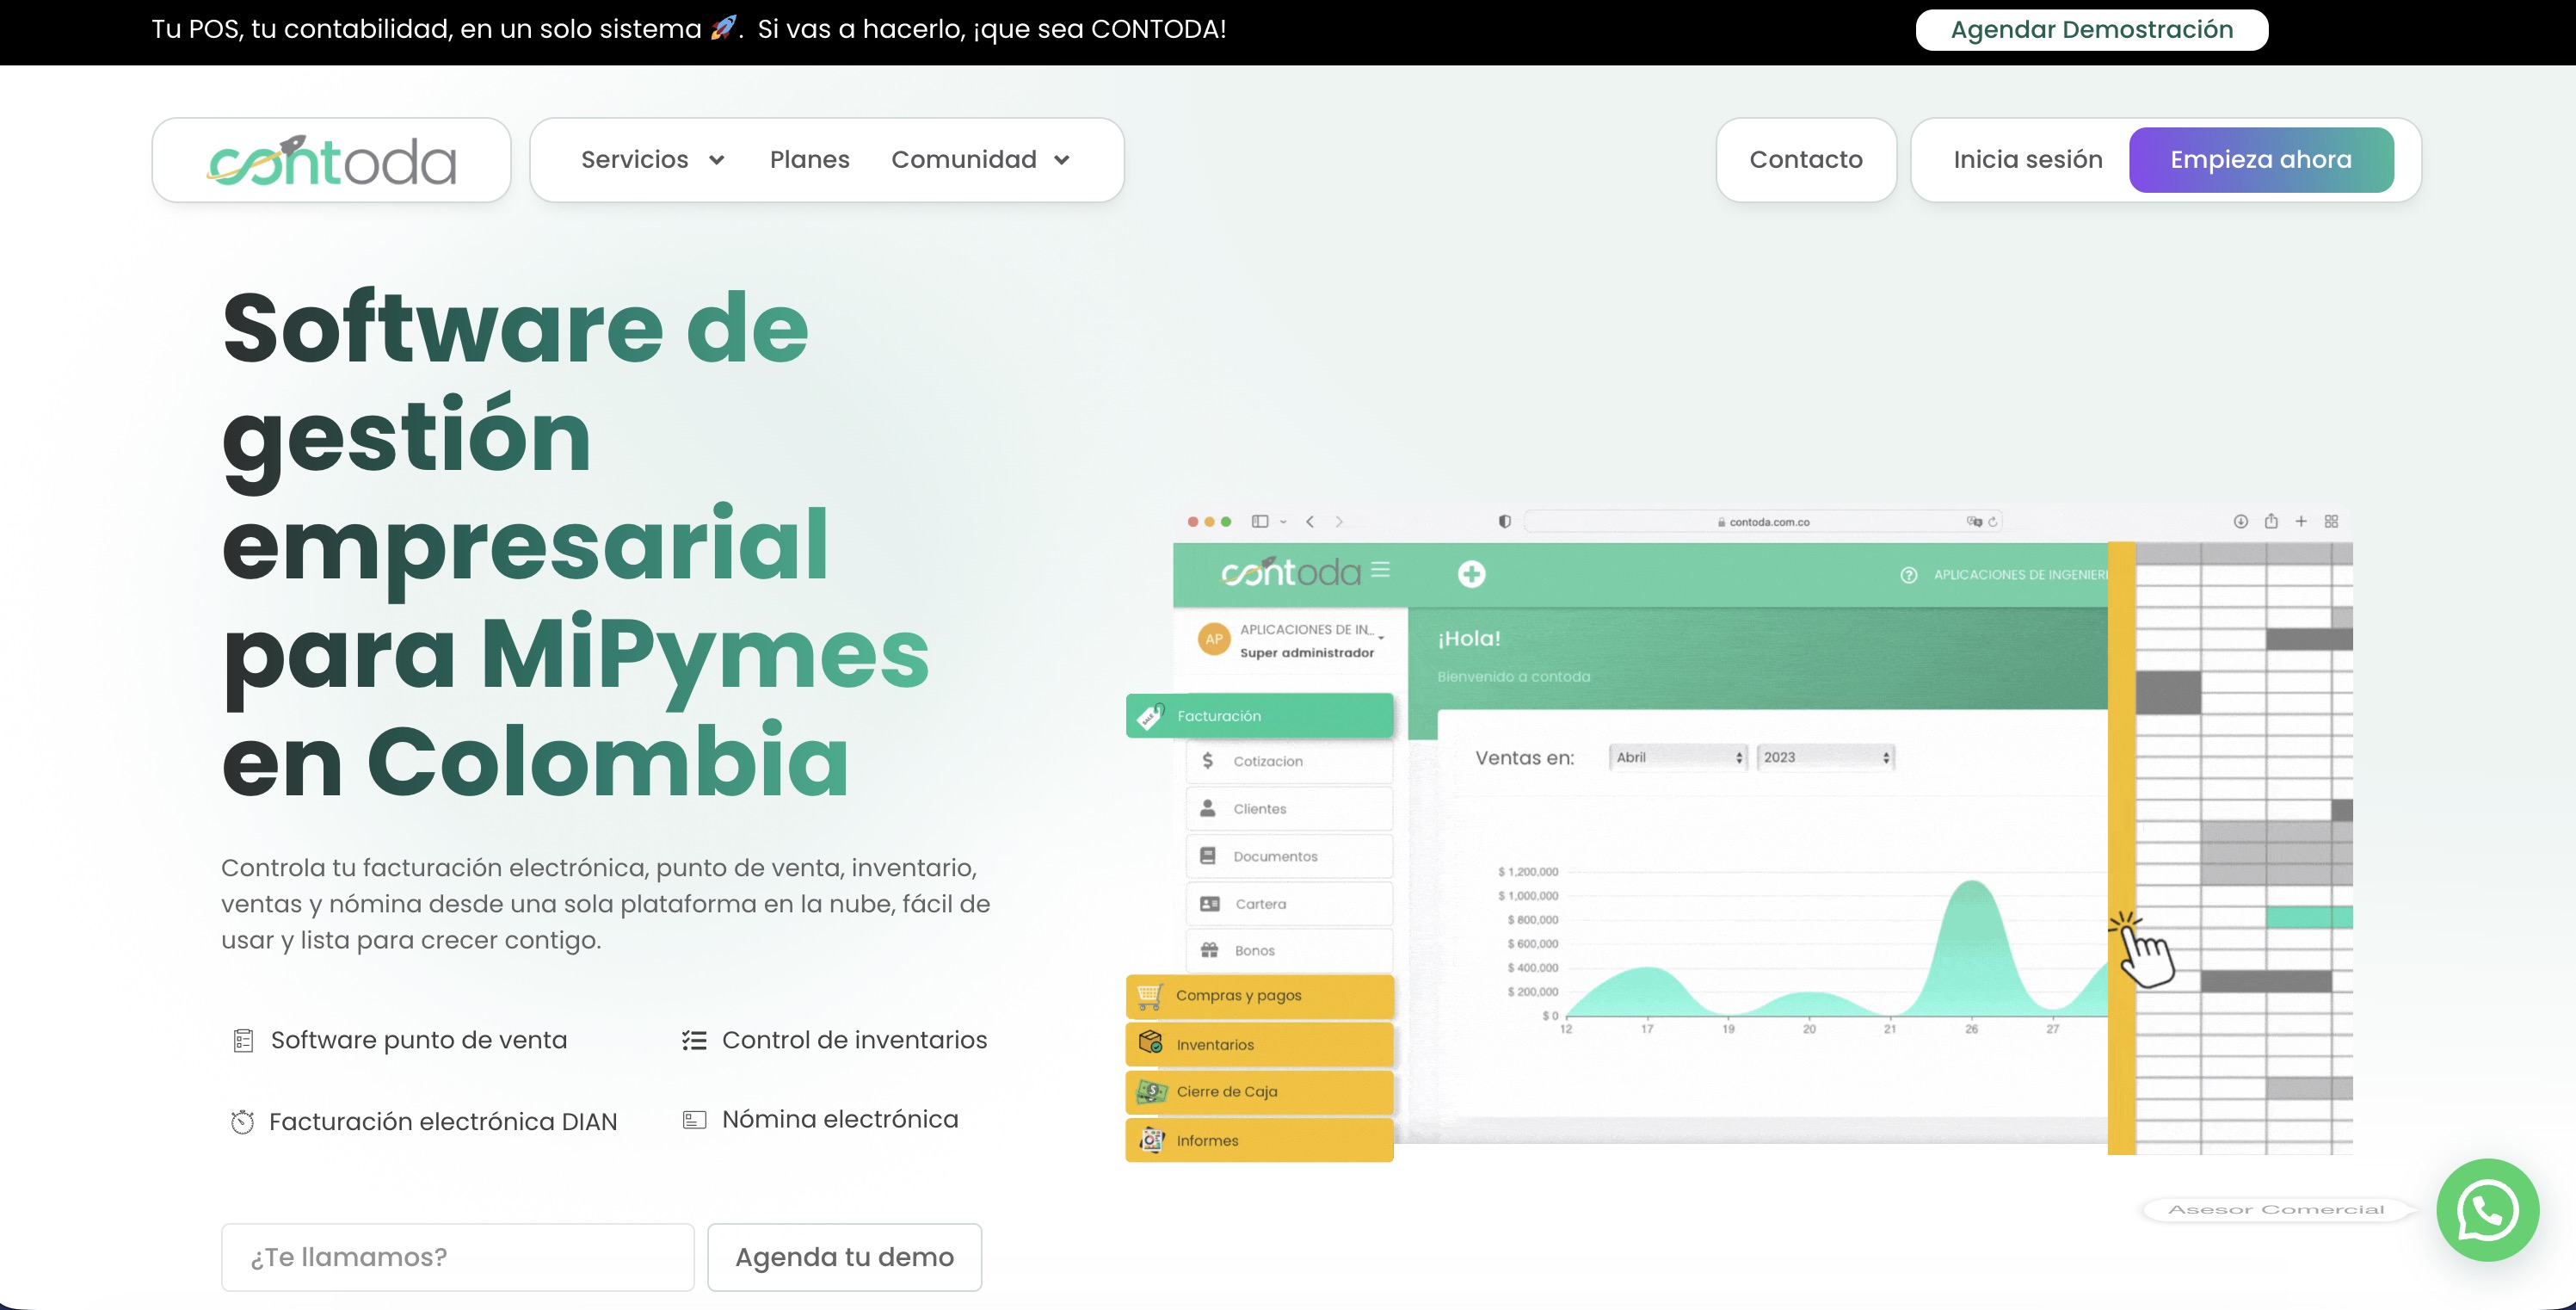Expand the APLICACIONES DE IN... account dropdown
The image size is (2576, 1310).
tap(1312, 630)
